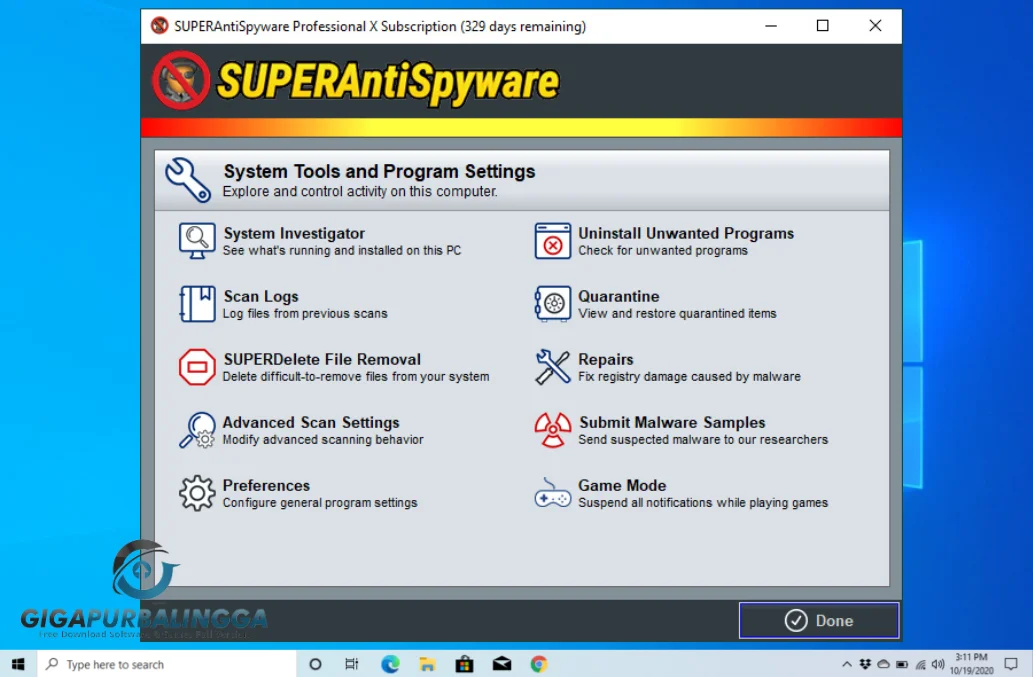This screenshot has width=1033, height=677.
Task: Click the Dropbox tray icon
Action: point(865,664)
